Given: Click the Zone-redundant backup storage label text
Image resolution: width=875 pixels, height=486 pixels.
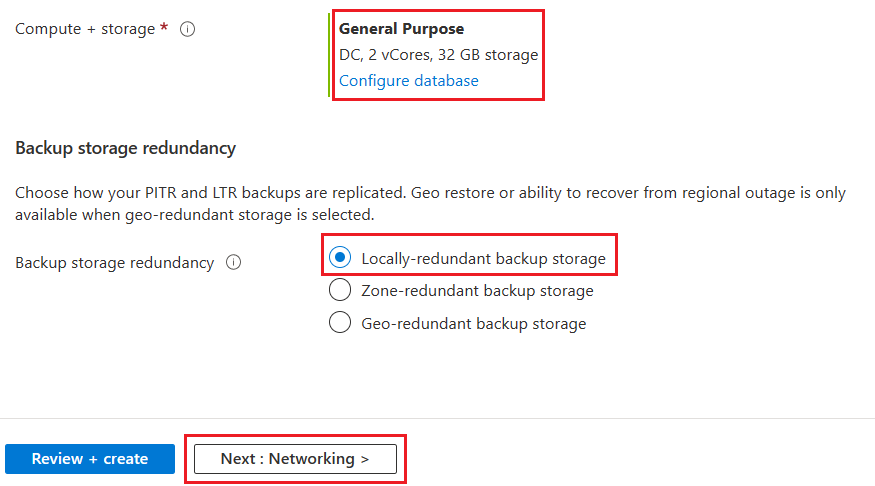Looking at the screenshot, I should pos(477,291).
